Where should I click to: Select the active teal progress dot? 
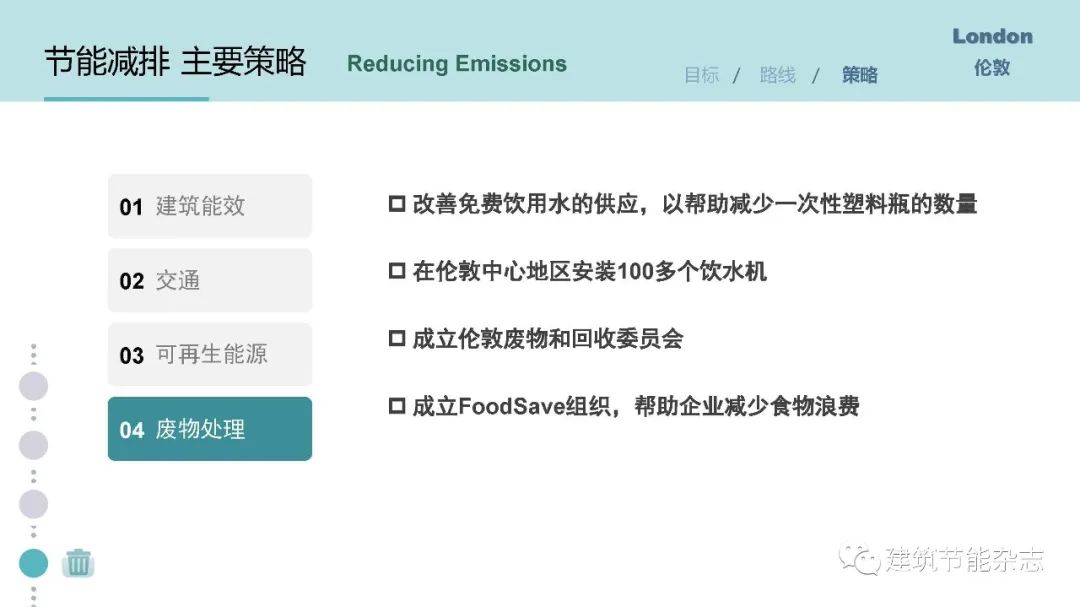[33, 563]
